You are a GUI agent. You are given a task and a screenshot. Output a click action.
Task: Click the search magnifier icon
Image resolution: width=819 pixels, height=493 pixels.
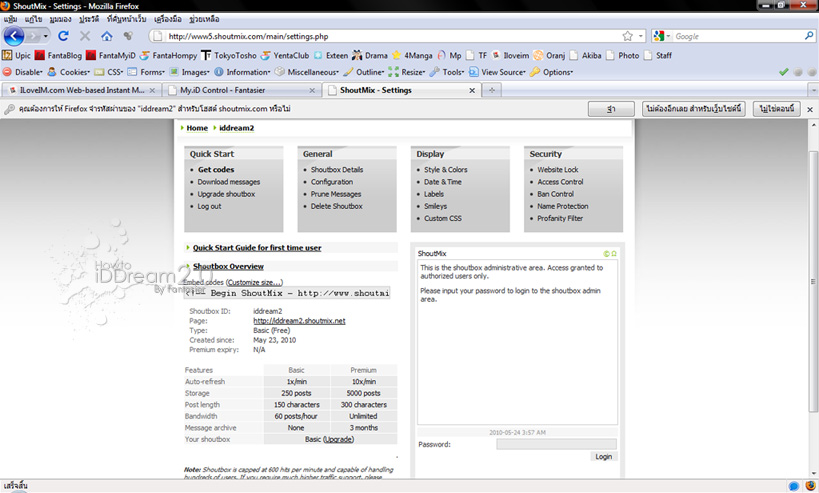[809, 36]
